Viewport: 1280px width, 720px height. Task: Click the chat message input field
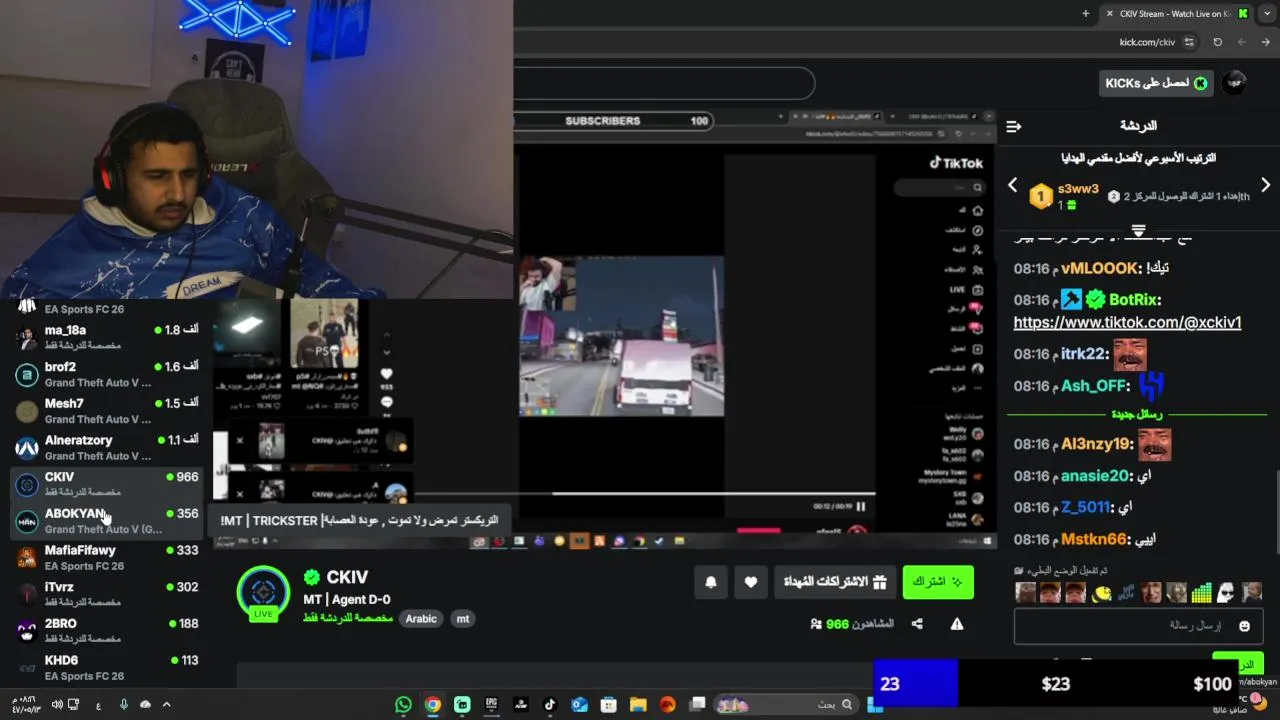click(x=1137, y=626)
